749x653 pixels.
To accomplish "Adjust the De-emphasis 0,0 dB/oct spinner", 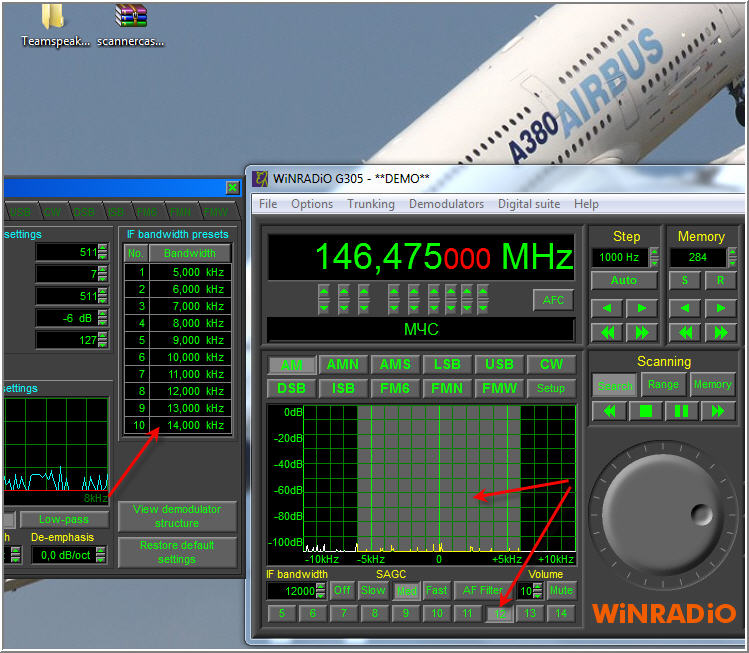I will tap(101, 555).
